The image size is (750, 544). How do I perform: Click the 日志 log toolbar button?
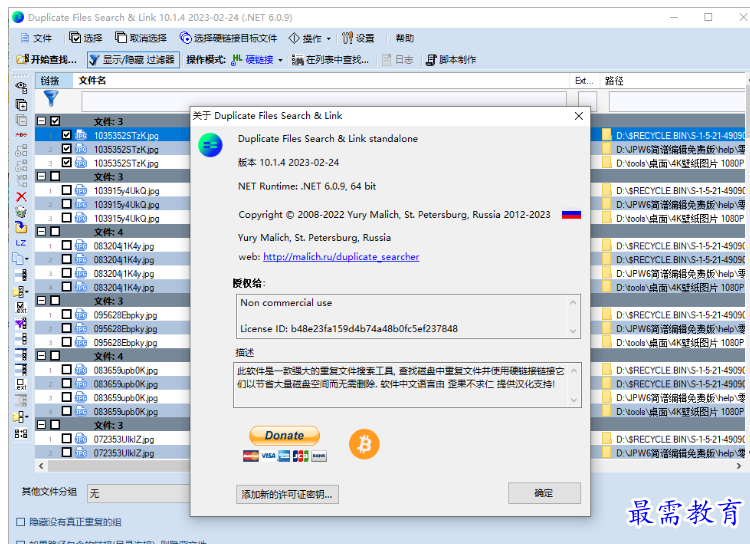click(x=398, y=60)
